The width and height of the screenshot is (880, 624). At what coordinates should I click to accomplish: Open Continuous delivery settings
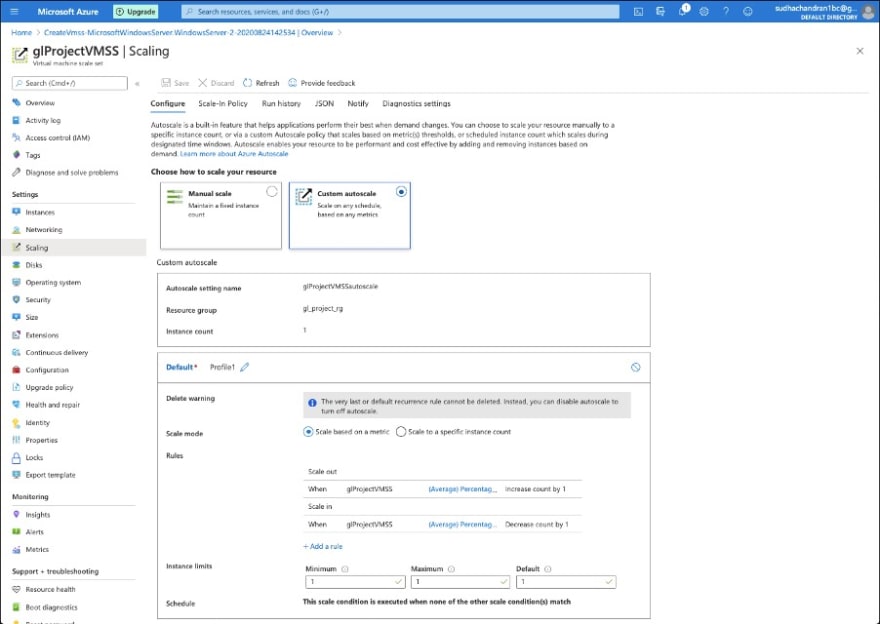pyautogui.click(x=57, y=352)
